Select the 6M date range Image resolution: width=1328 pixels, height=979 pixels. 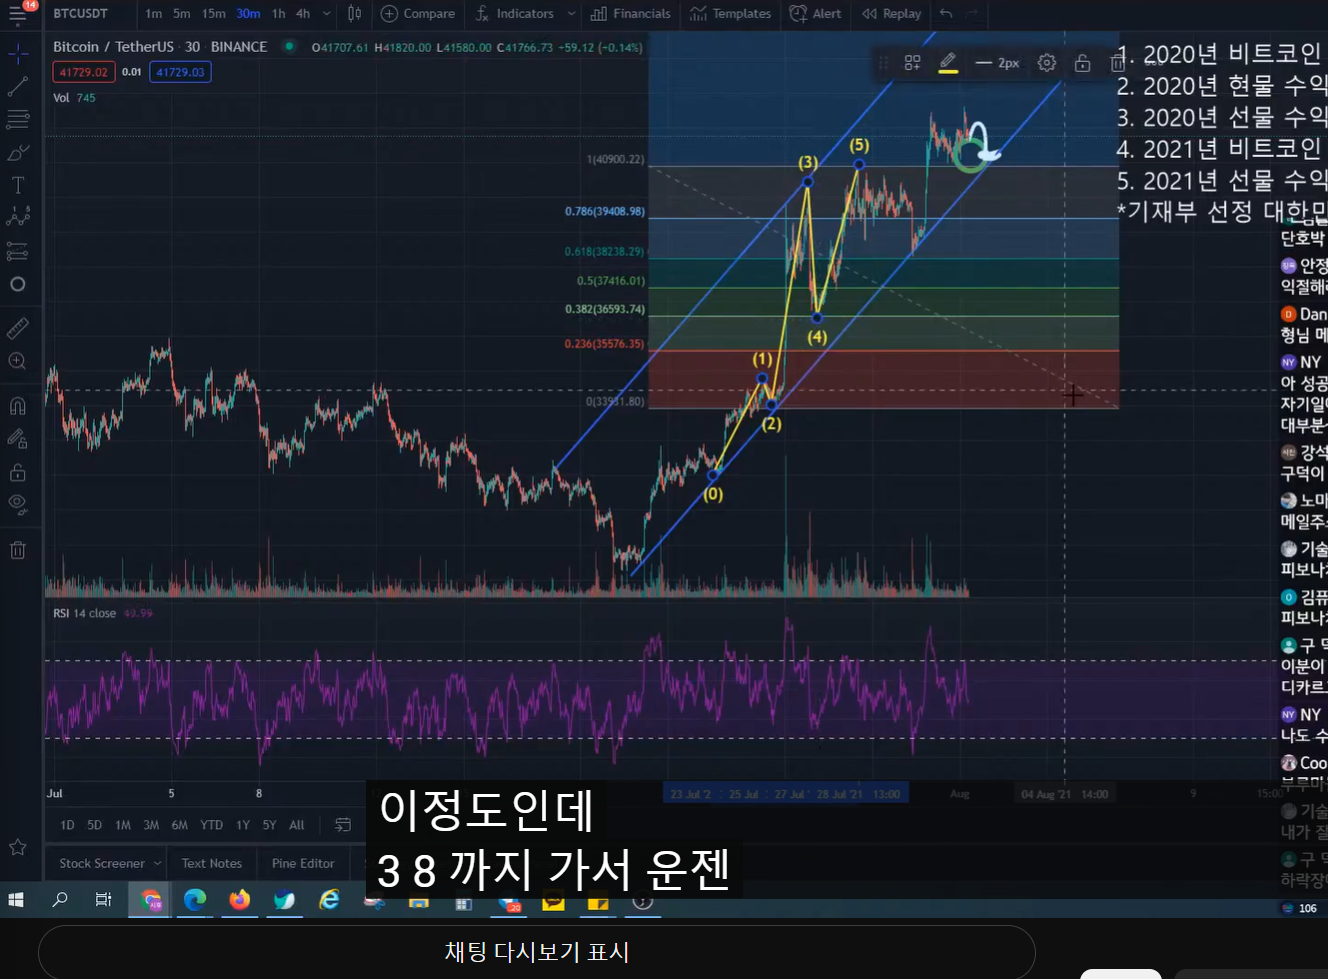180,825
